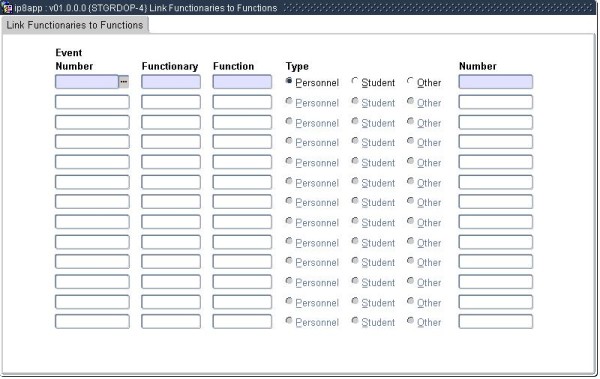Screen dimensions: 600x379
Task: Open the Event Number lookup ellipsis button
Action: tap(124, 82)
